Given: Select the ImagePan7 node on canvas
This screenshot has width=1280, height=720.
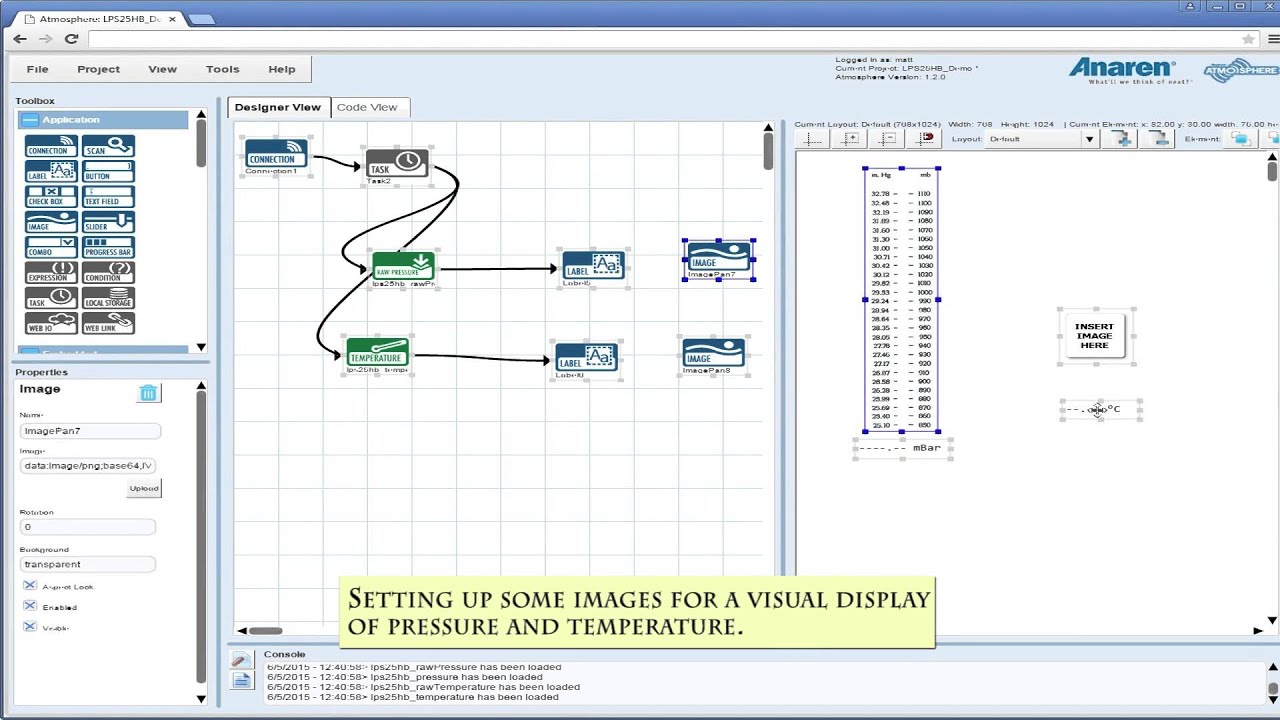Looking at the screenshot, I should pos(719,259).
